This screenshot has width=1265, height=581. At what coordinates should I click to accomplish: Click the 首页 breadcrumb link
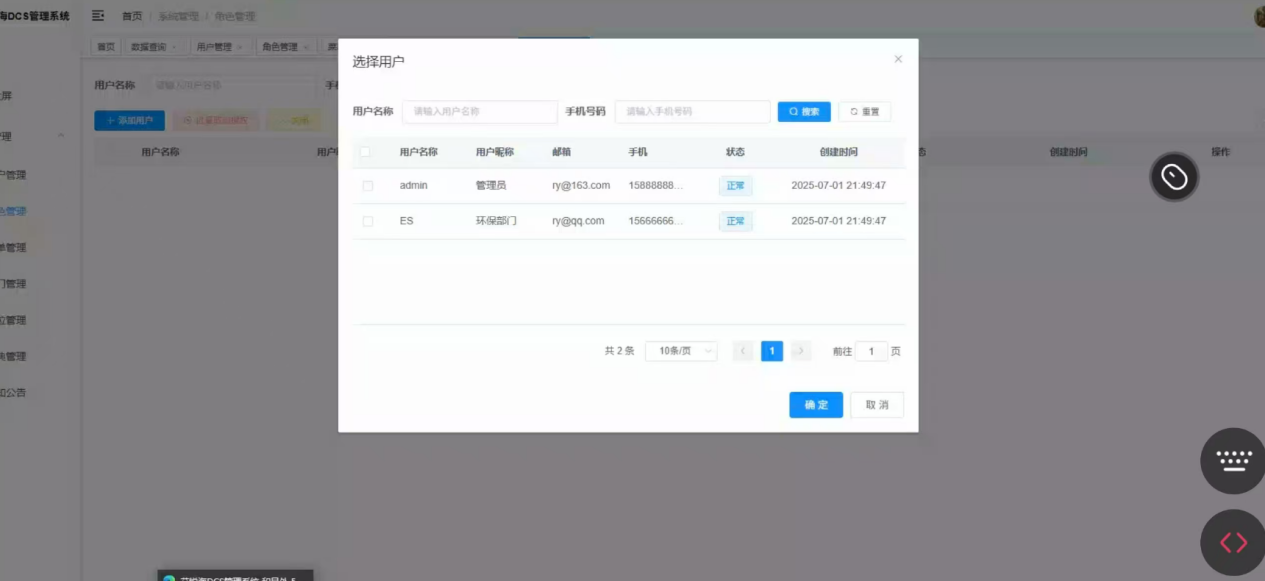pyautogui.click(x=132, y=16)
